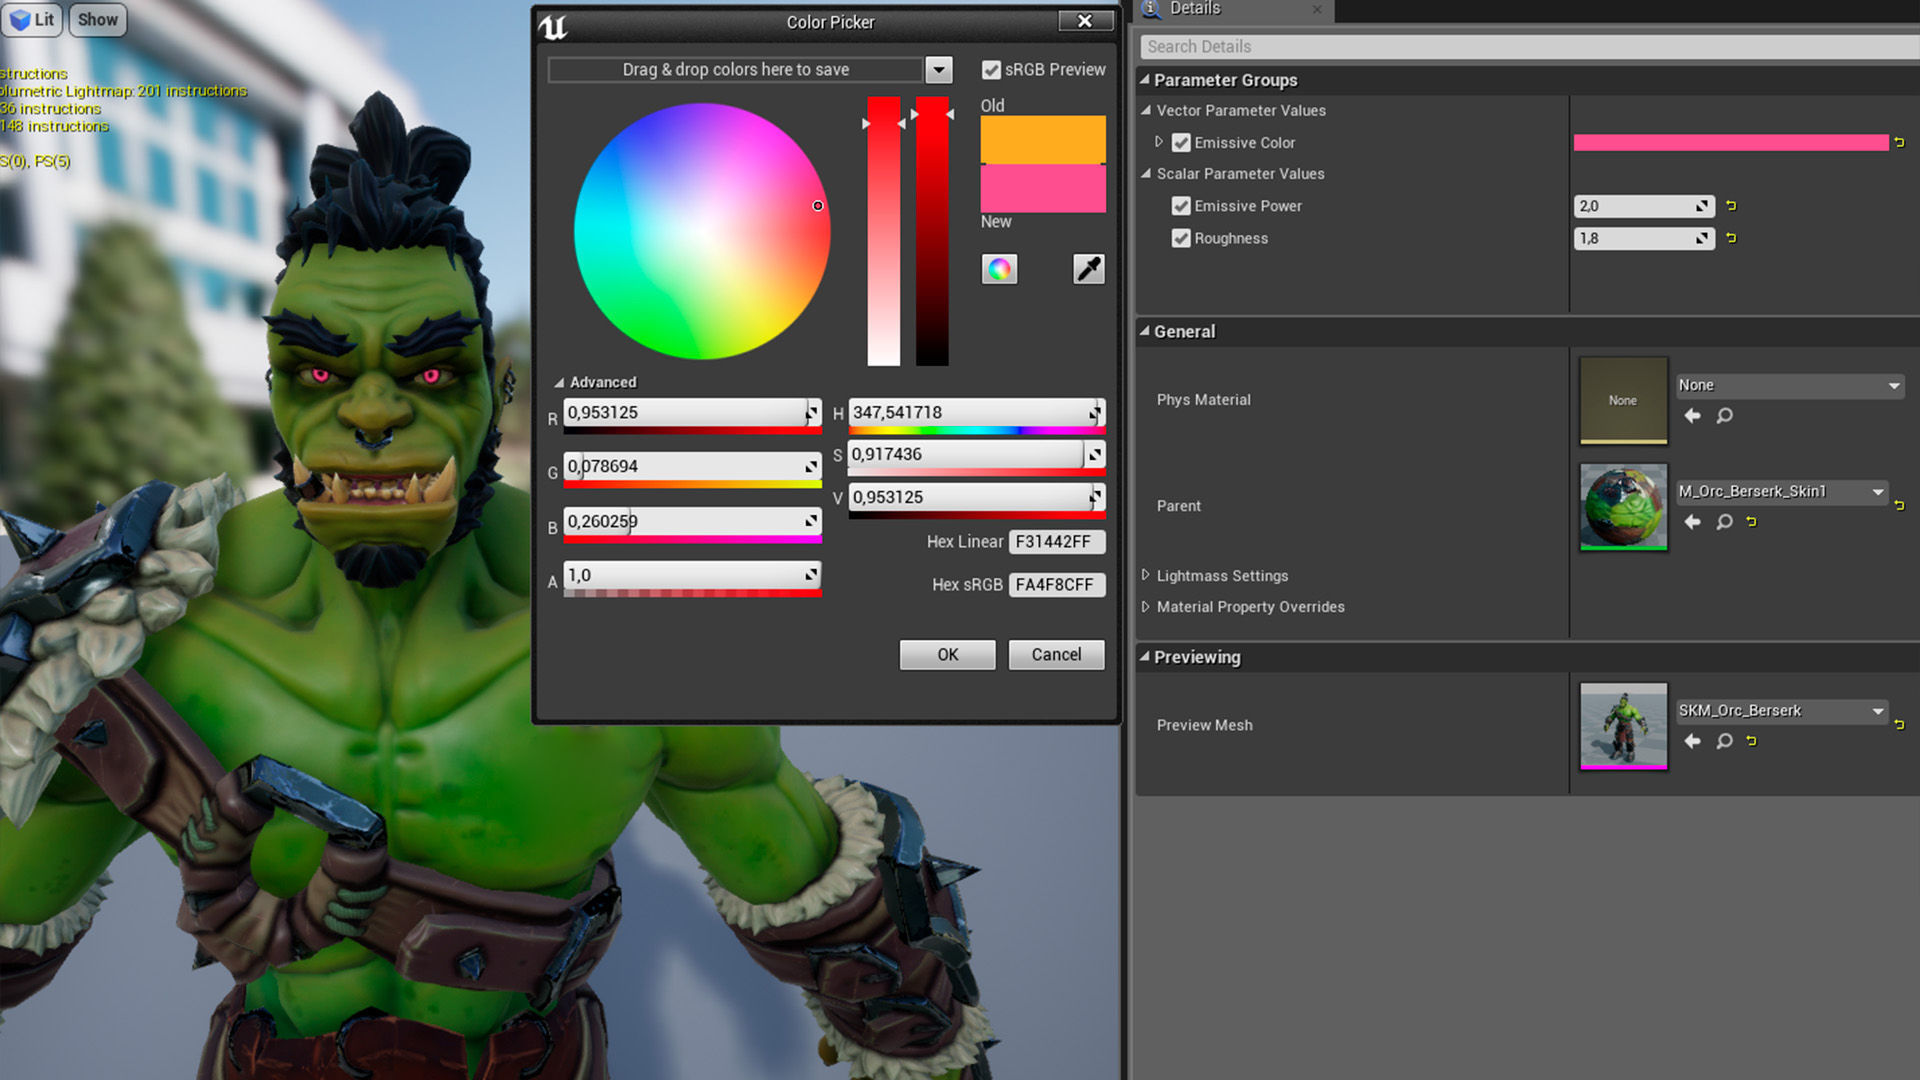Select the Old orange color swatch
The height and width of the screenshot is (1080, 1920).
click(x=1043, y=140)
